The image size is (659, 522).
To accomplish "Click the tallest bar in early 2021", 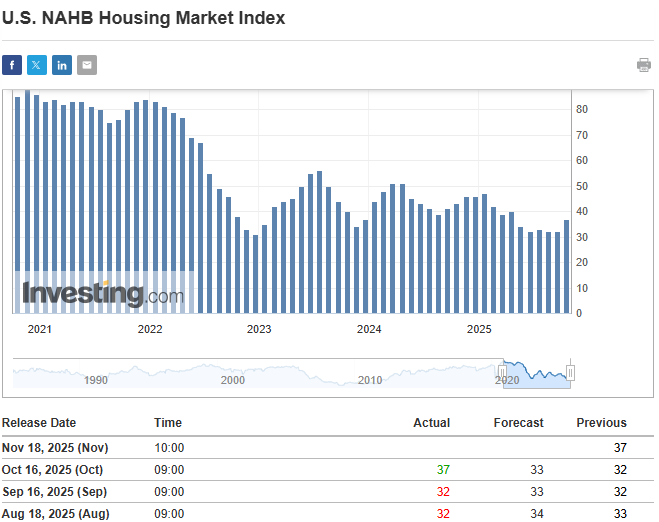I will coord(27,200).
